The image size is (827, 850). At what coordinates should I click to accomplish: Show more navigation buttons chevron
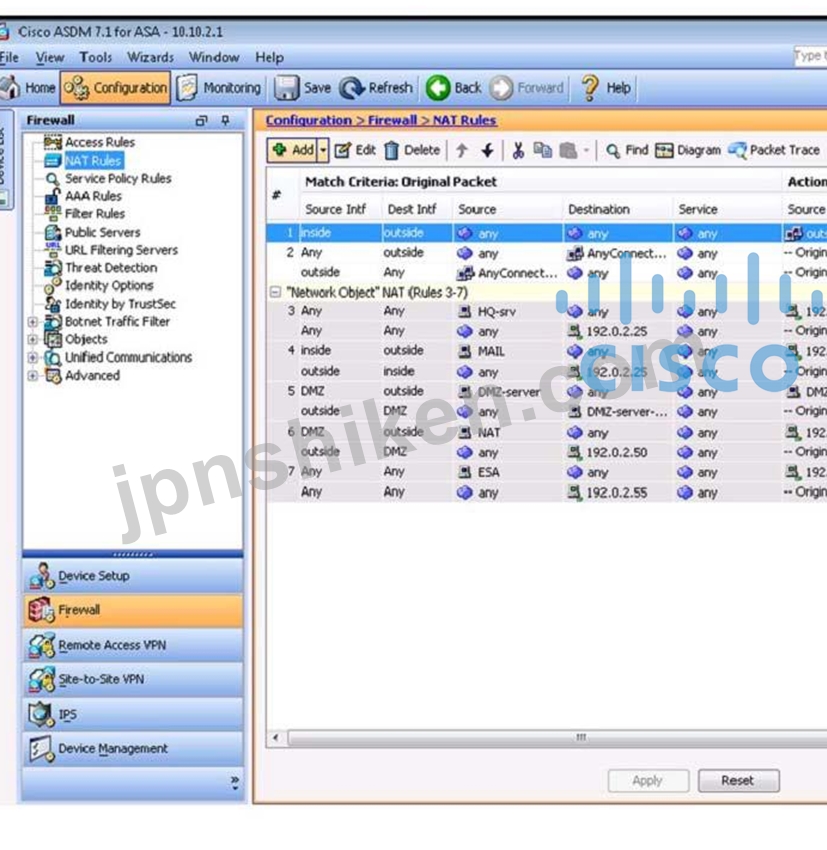(235, 782)
